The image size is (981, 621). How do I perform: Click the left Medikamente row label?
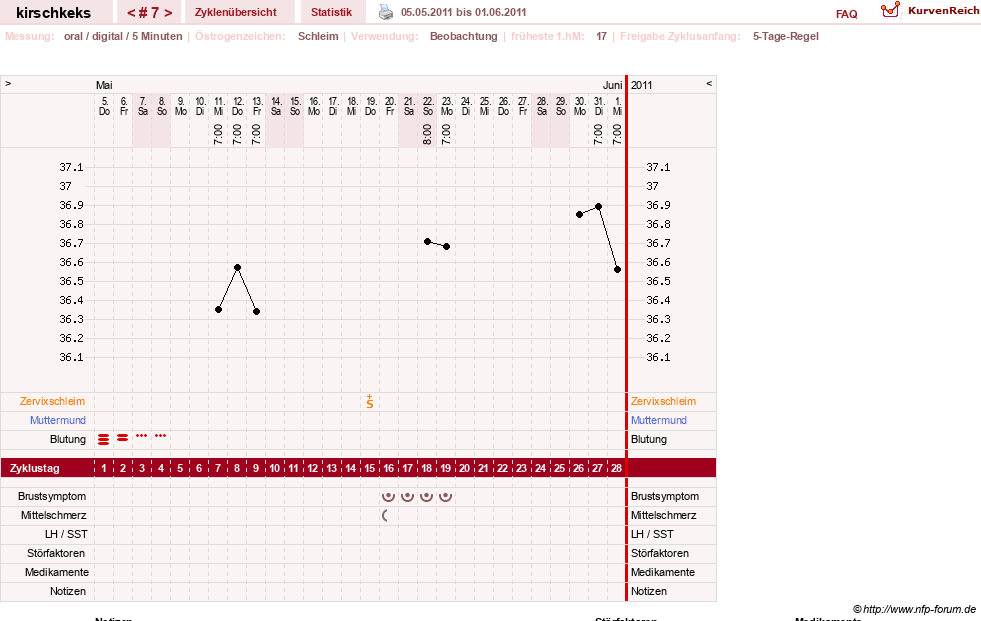tap(56, 572)
